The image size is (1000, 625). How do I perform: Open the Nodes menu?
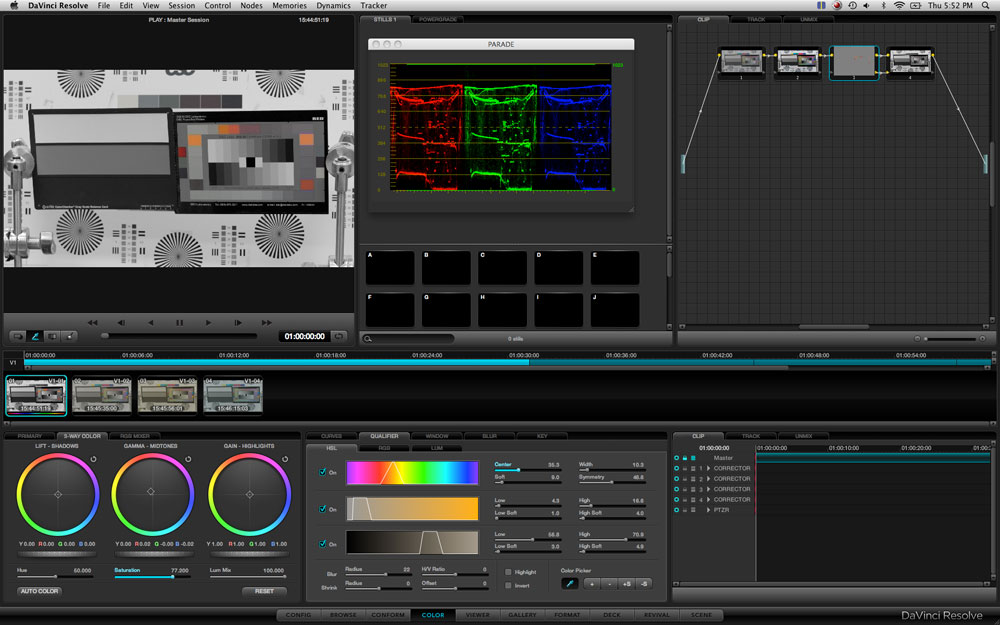click(x=251, y=6)
